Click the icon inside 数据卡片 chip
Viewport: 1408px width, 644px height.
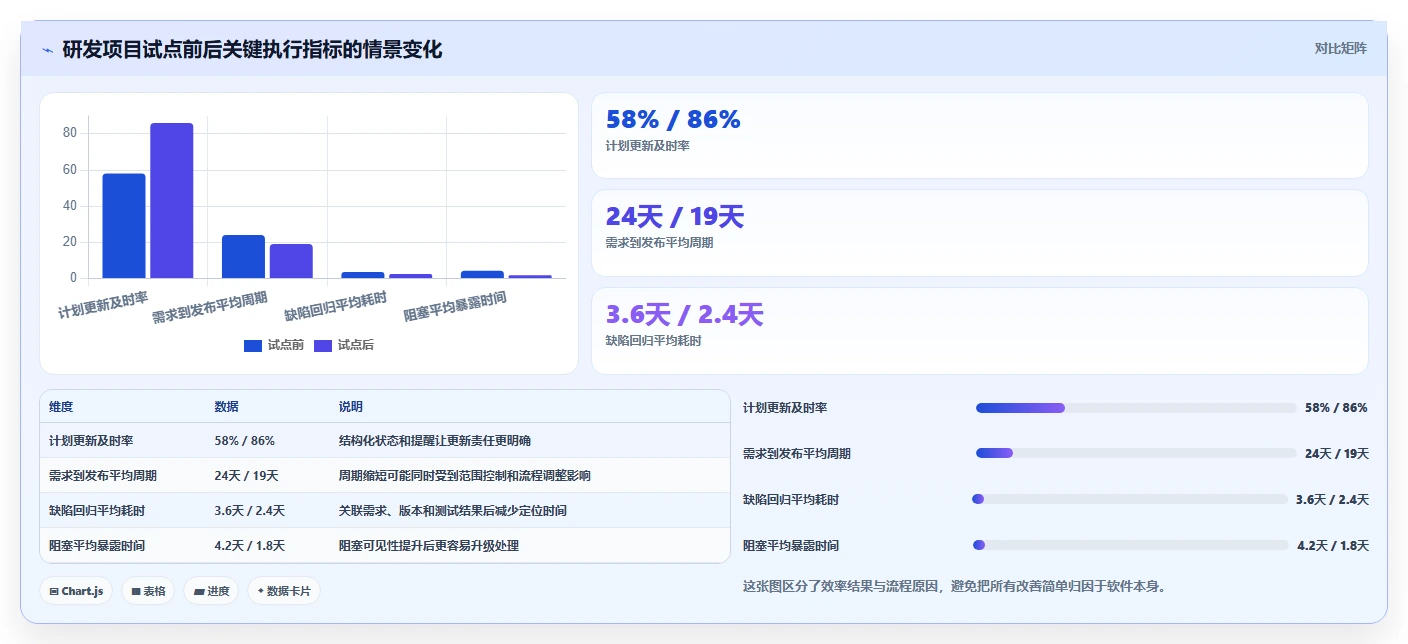(x=261, y=591)
